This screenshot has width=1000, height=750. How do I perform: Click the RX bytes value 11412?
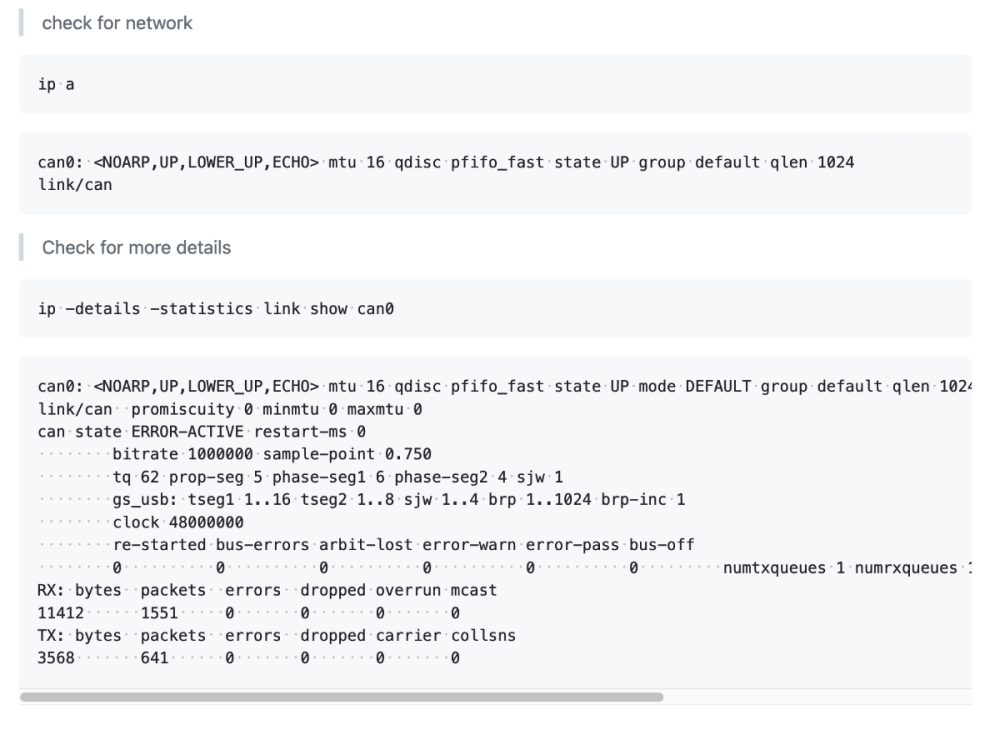pos(61,613)
